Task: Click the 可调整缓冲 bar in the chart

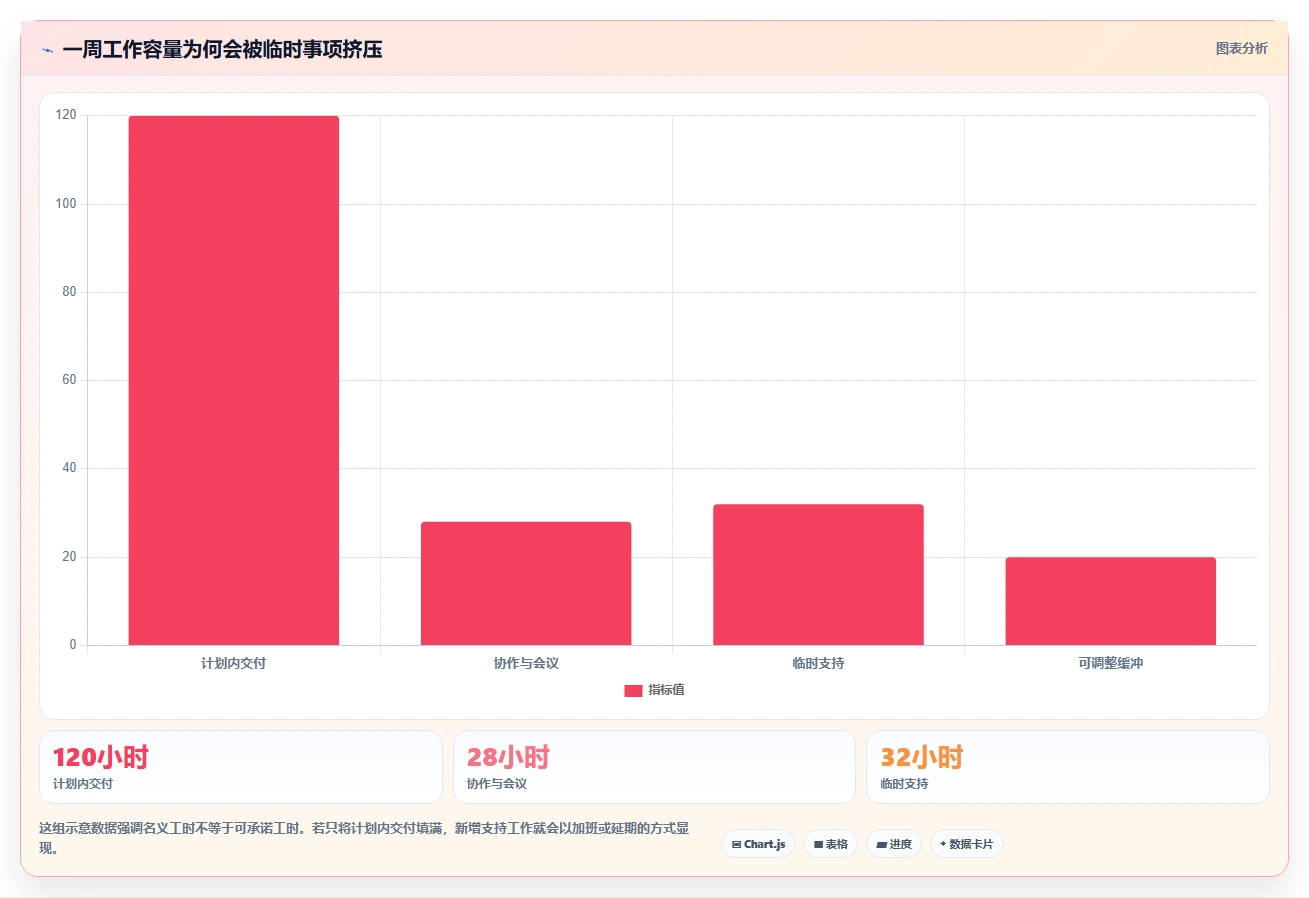Action: (x=1110, y=601)
